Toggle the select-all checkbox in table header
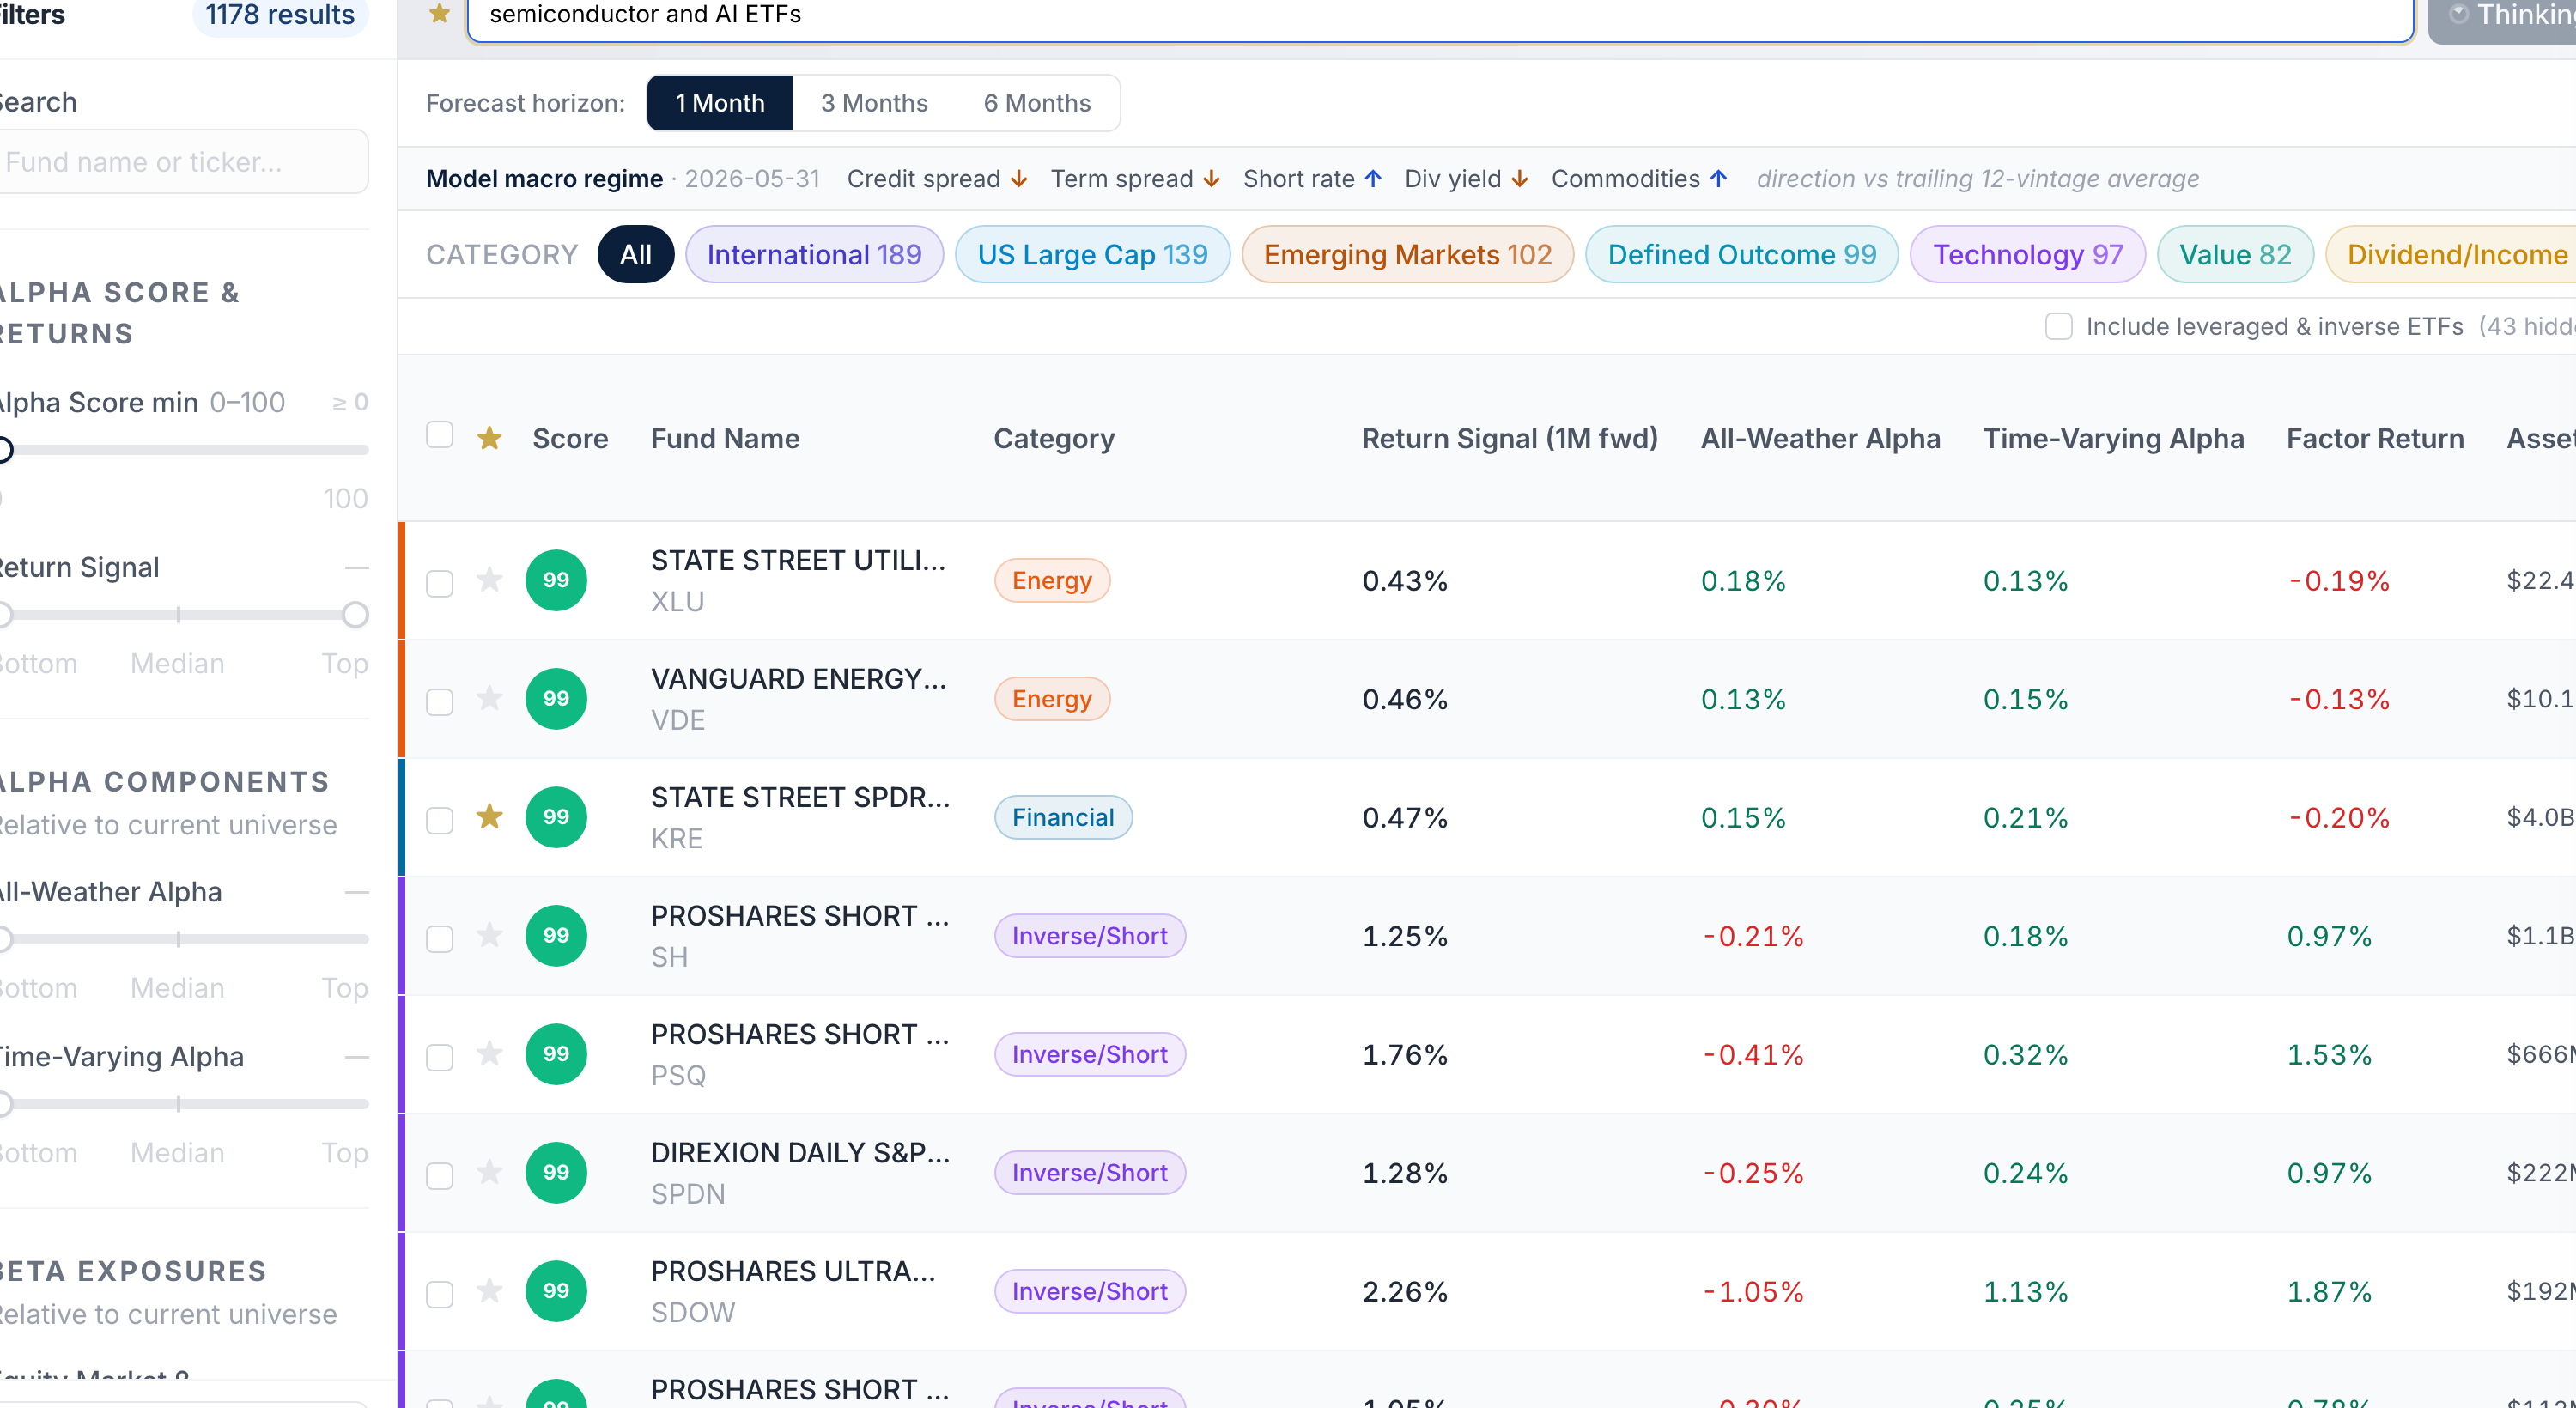The height and width of the screenshot is (1408, 2576). 440,435
